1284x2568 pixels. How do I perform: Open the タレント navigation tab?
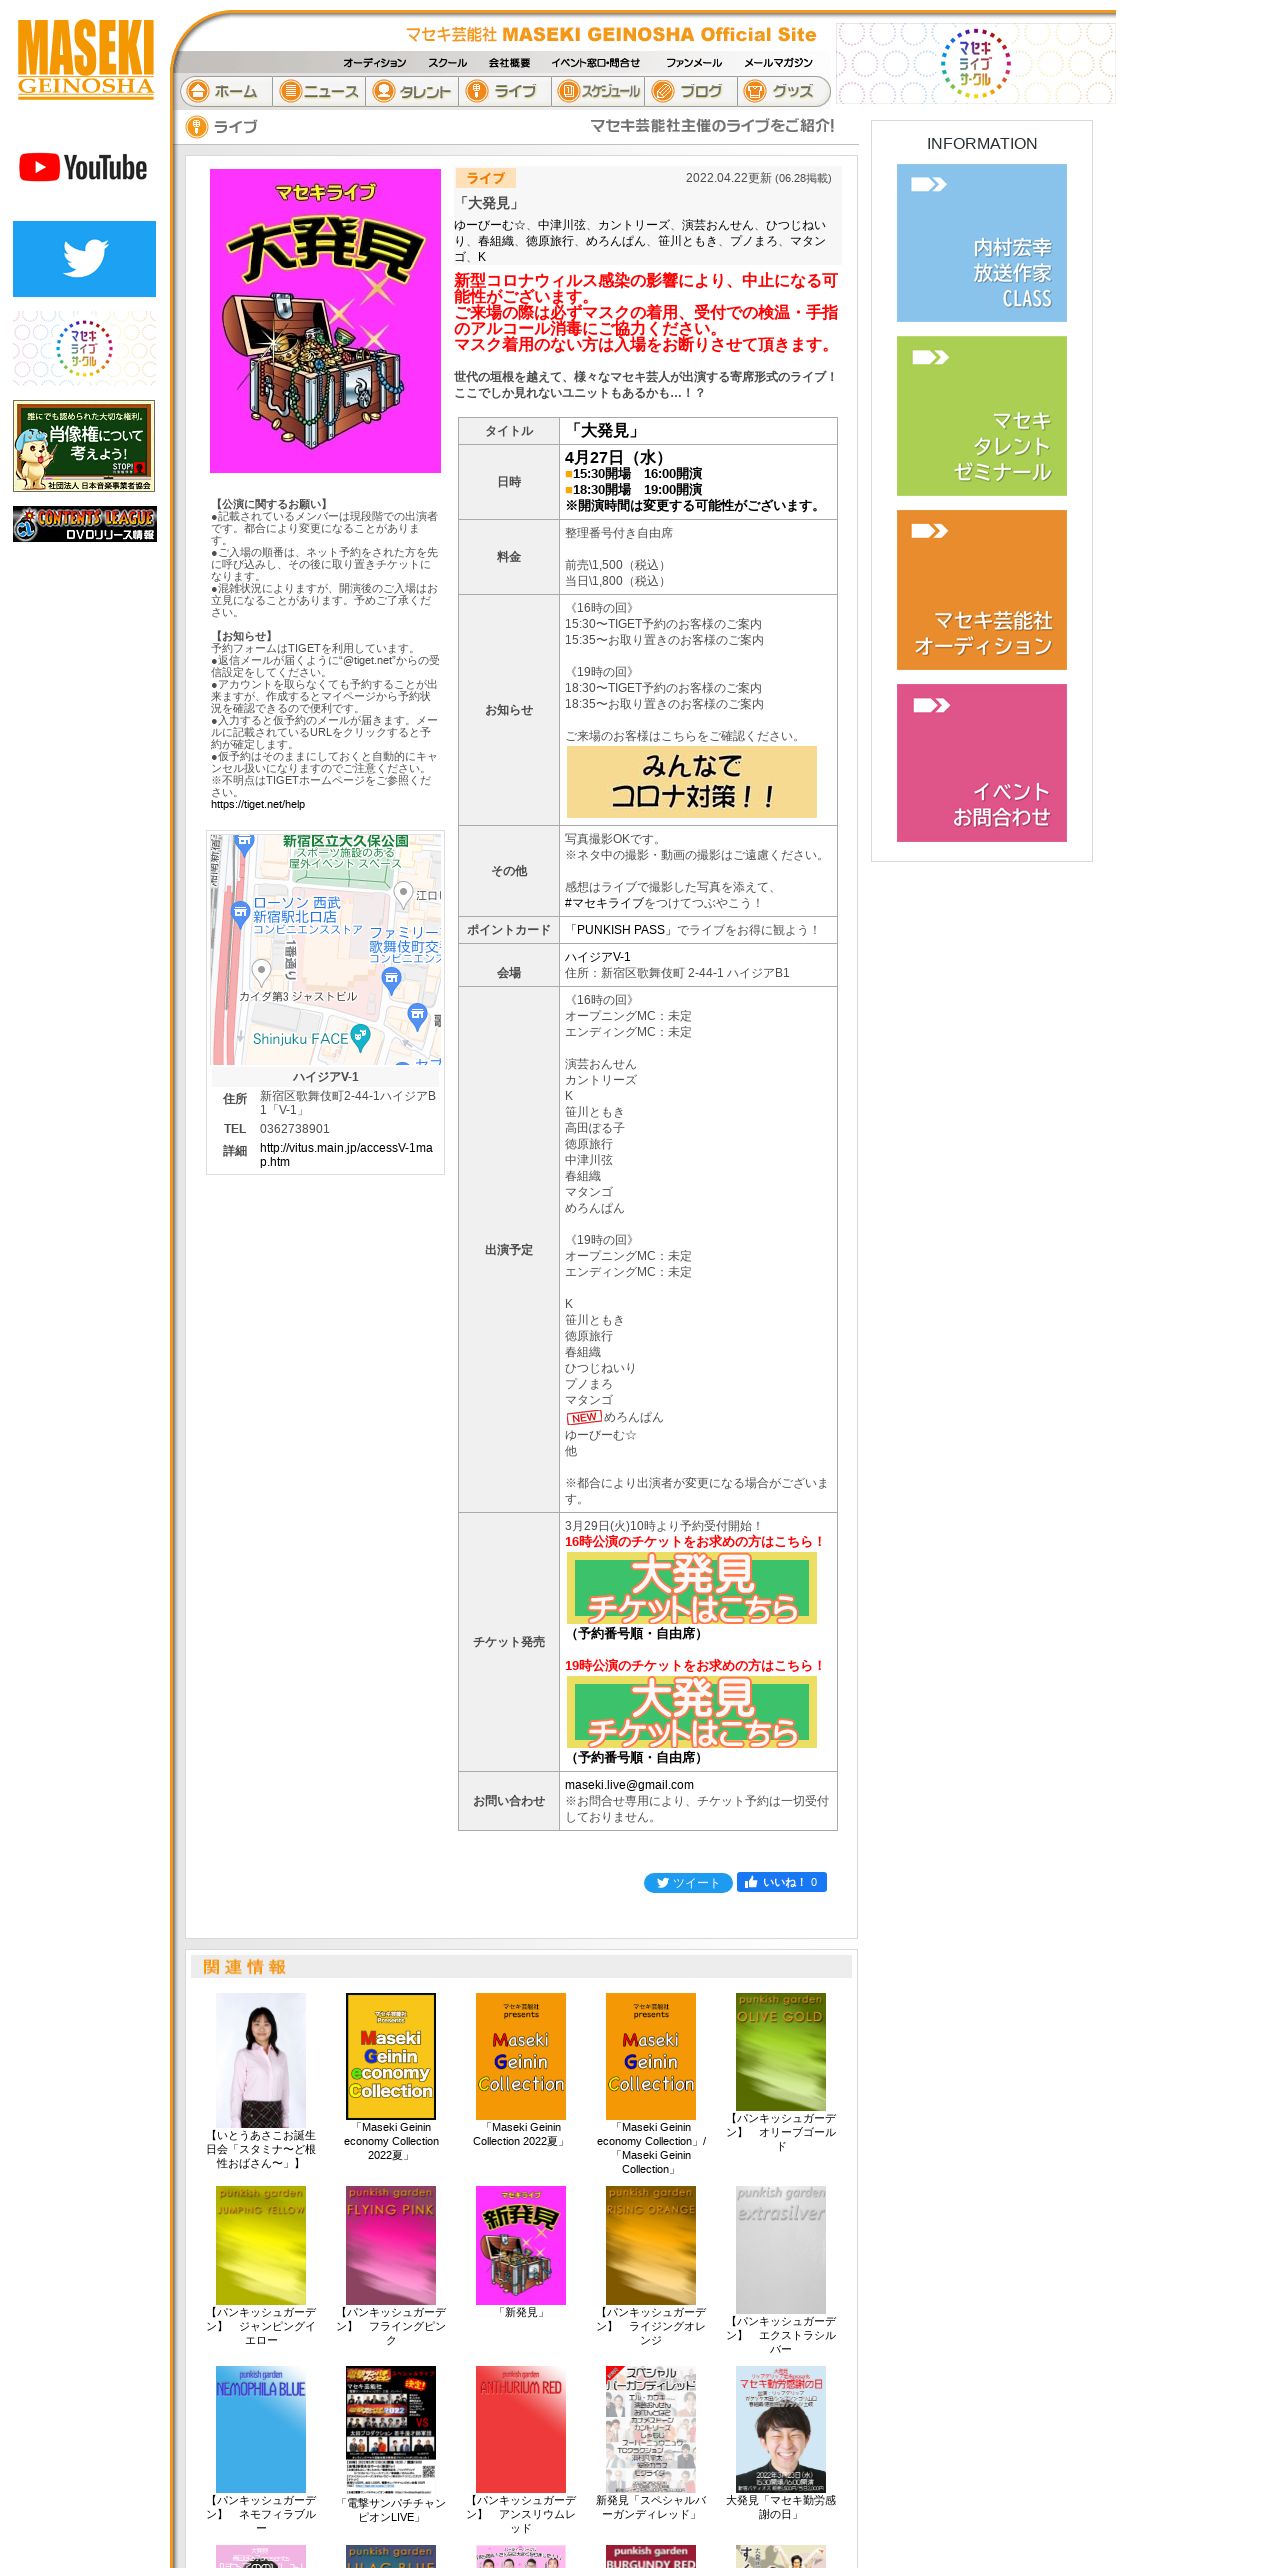click(413, 91)
